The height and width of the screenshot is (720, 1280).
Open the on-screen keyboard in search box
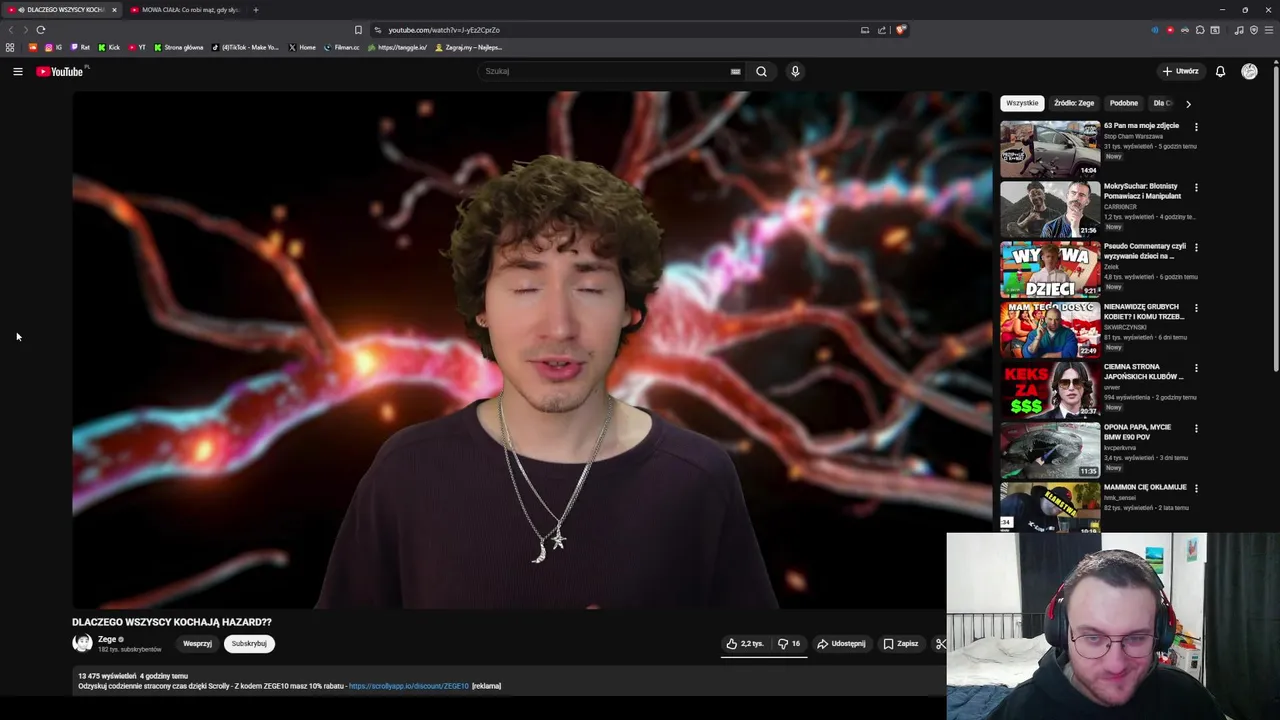coord(735,71)
